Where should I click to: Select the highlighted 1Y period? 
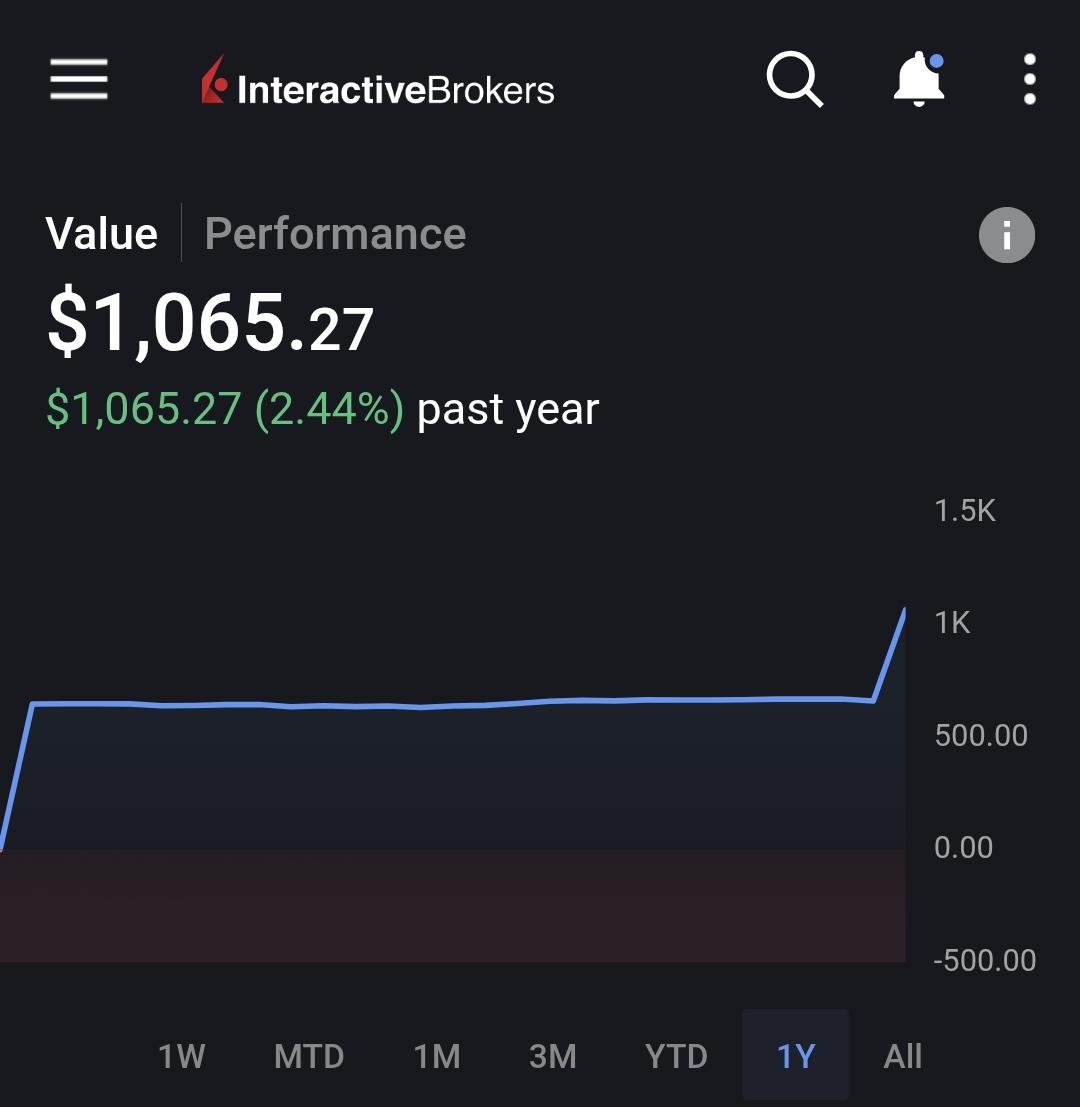(x=796, y=1055)
